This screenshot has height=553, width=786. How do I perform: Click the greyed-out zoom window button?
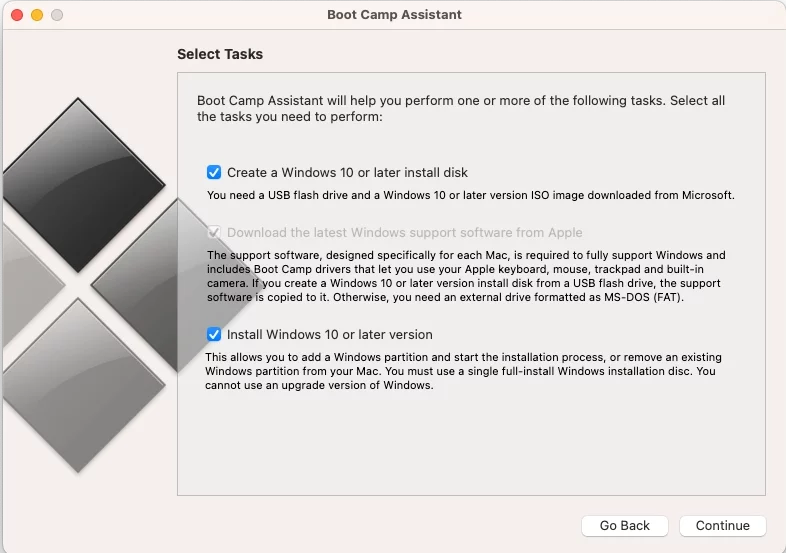tap(57, 15)
